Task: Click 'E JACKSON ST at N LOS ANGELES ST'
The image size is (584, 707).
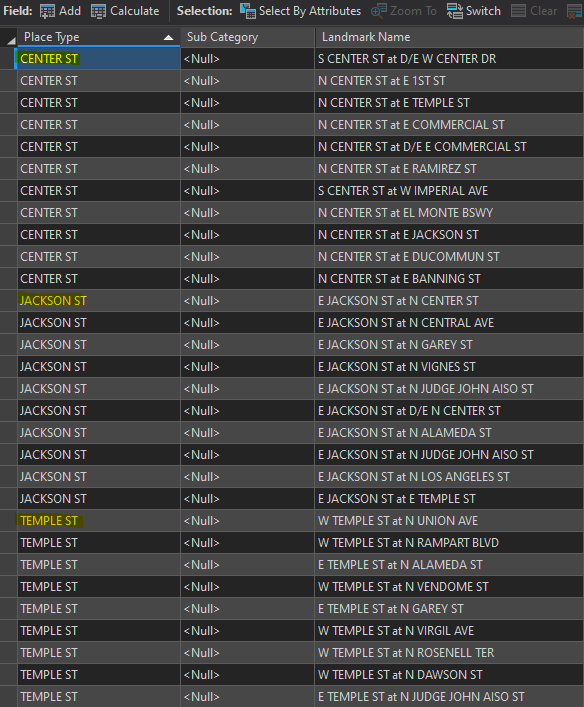Action: coord(414,477)
